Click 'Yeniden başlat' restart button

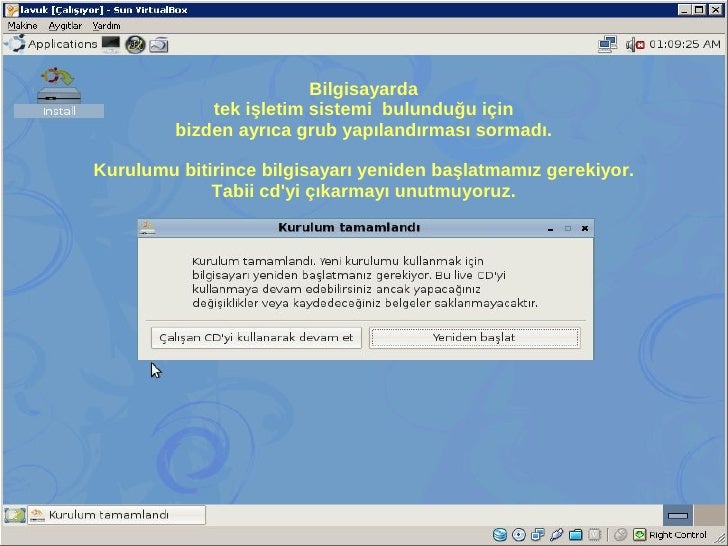(x=474, y=338)
